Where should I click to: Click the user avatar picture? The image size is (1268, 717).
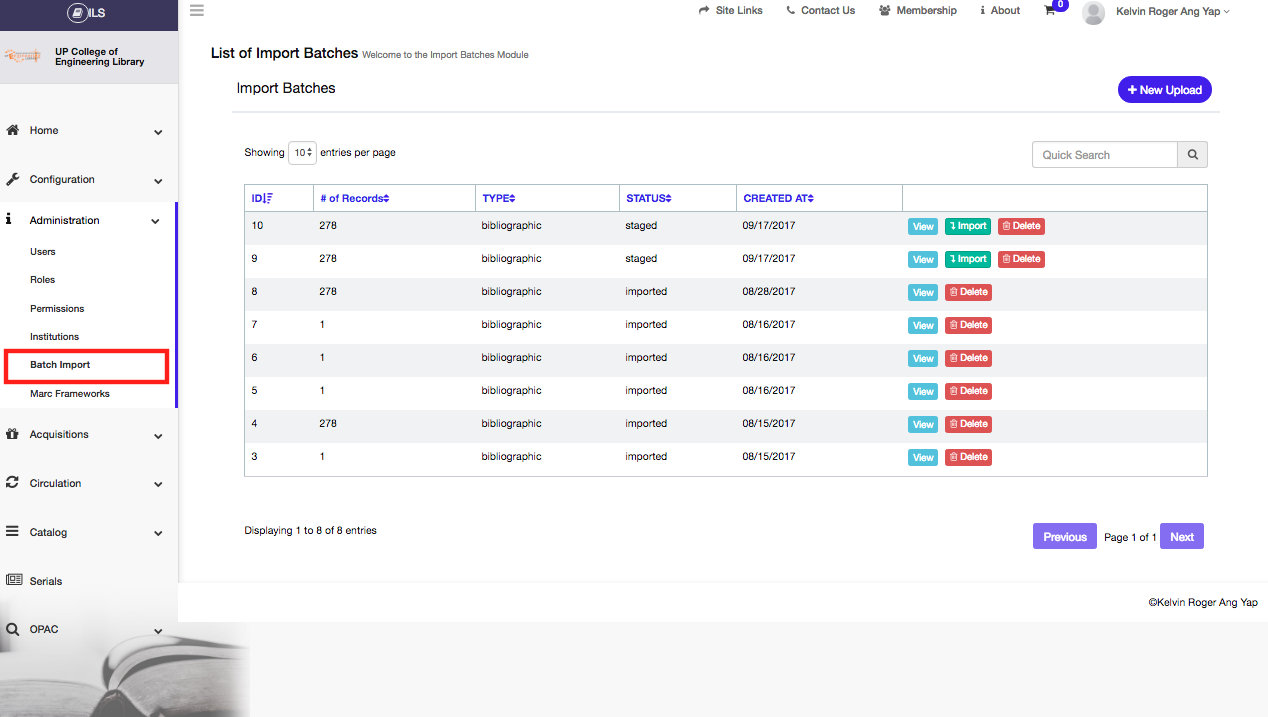coord(1093,12)
